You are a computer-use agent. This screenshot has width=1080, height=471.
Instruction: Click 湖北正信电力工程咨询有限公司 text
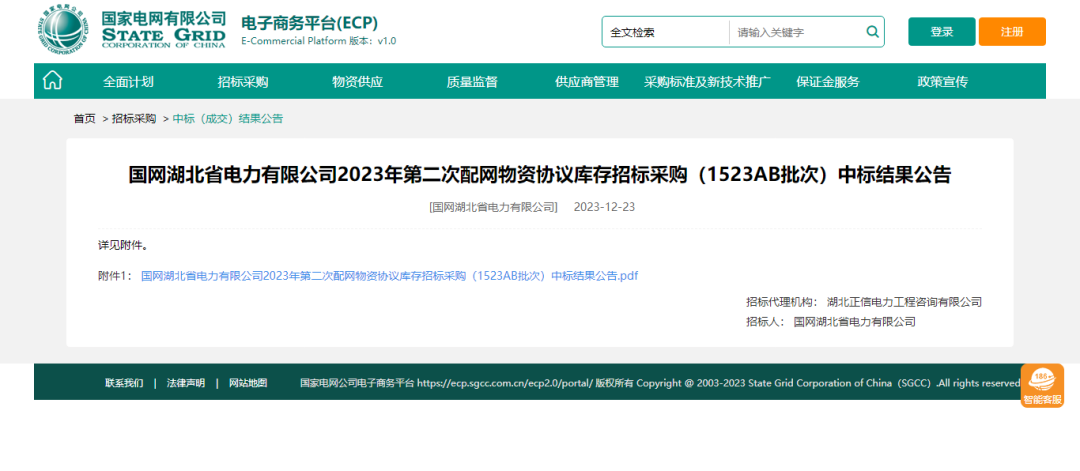coord(904,302)
